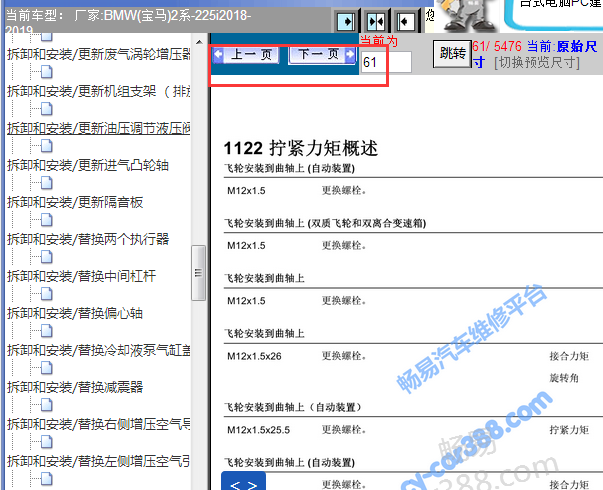Go to next page with 下一页 button
The width and height of the screenshot is (603, 490).
coord(322,55)
